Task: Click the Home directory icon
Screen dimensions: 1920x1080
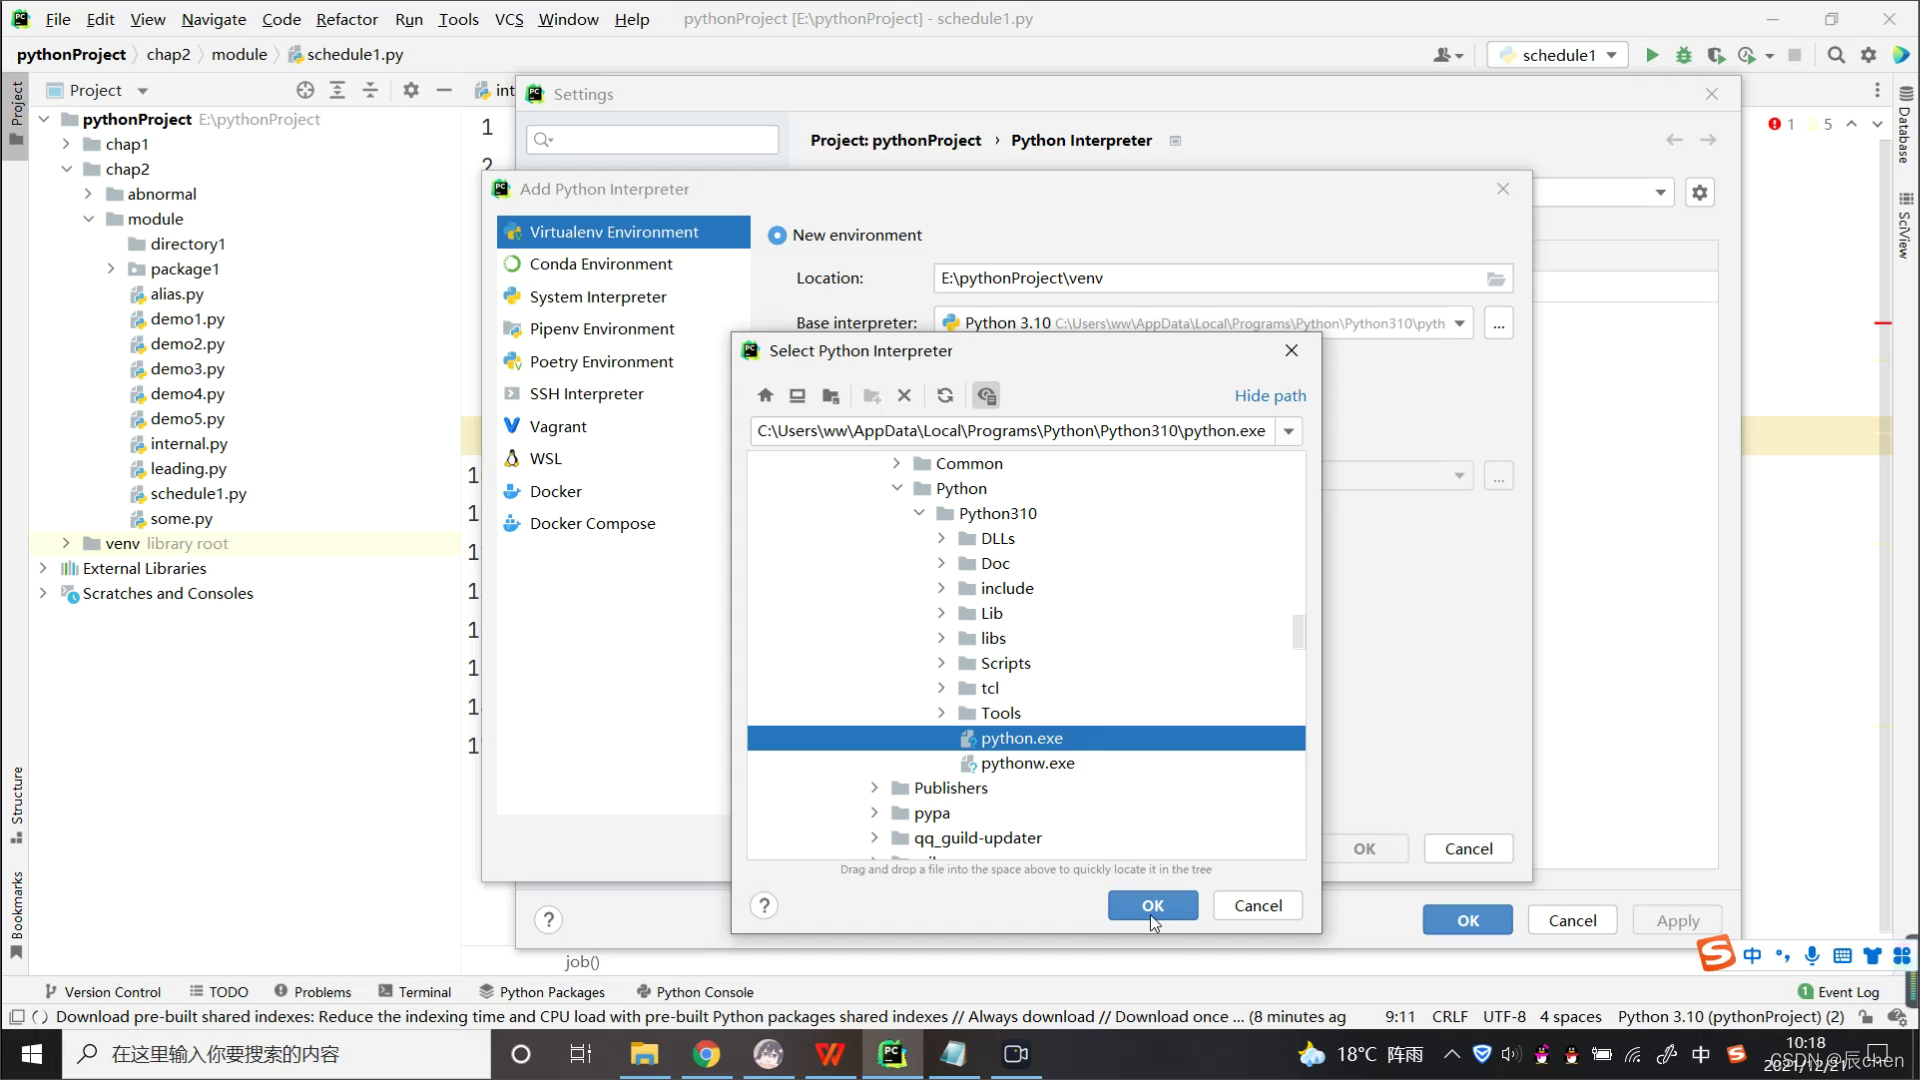Action: pyautogui.click(x=765, y=396)
